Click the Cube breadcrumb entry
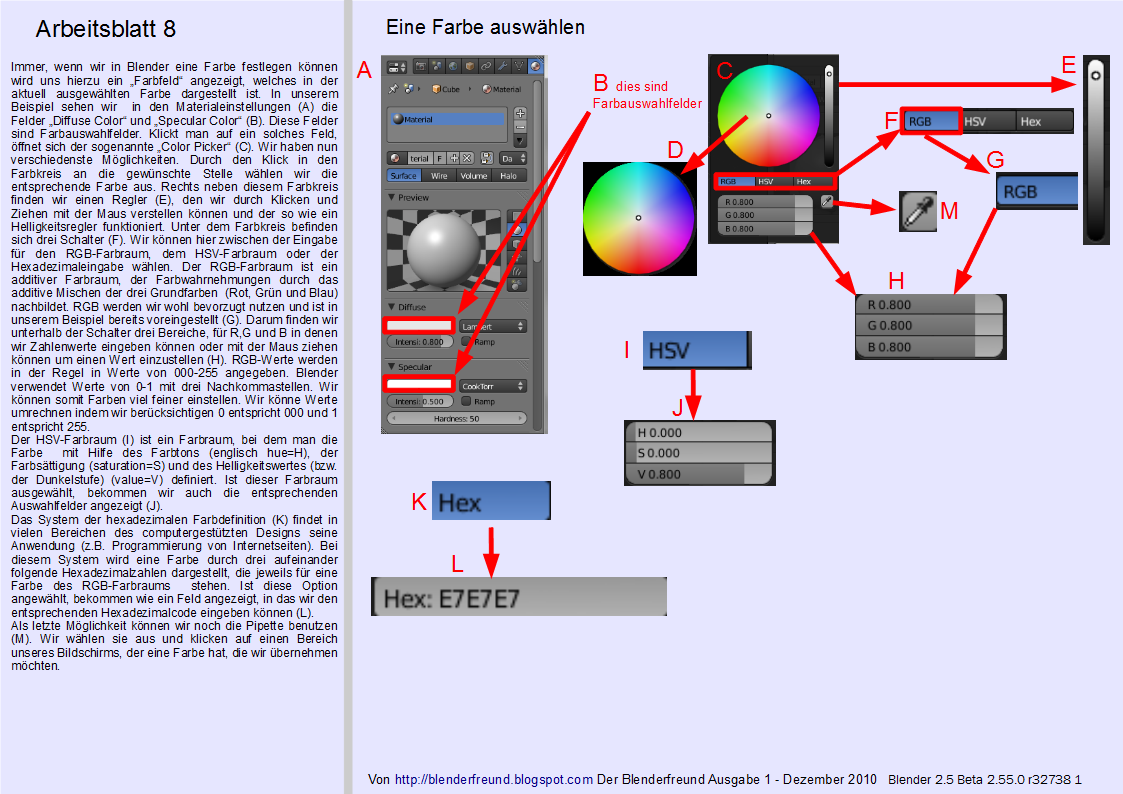This screenshot has height=794, width=1123. (x=445, y=89)
